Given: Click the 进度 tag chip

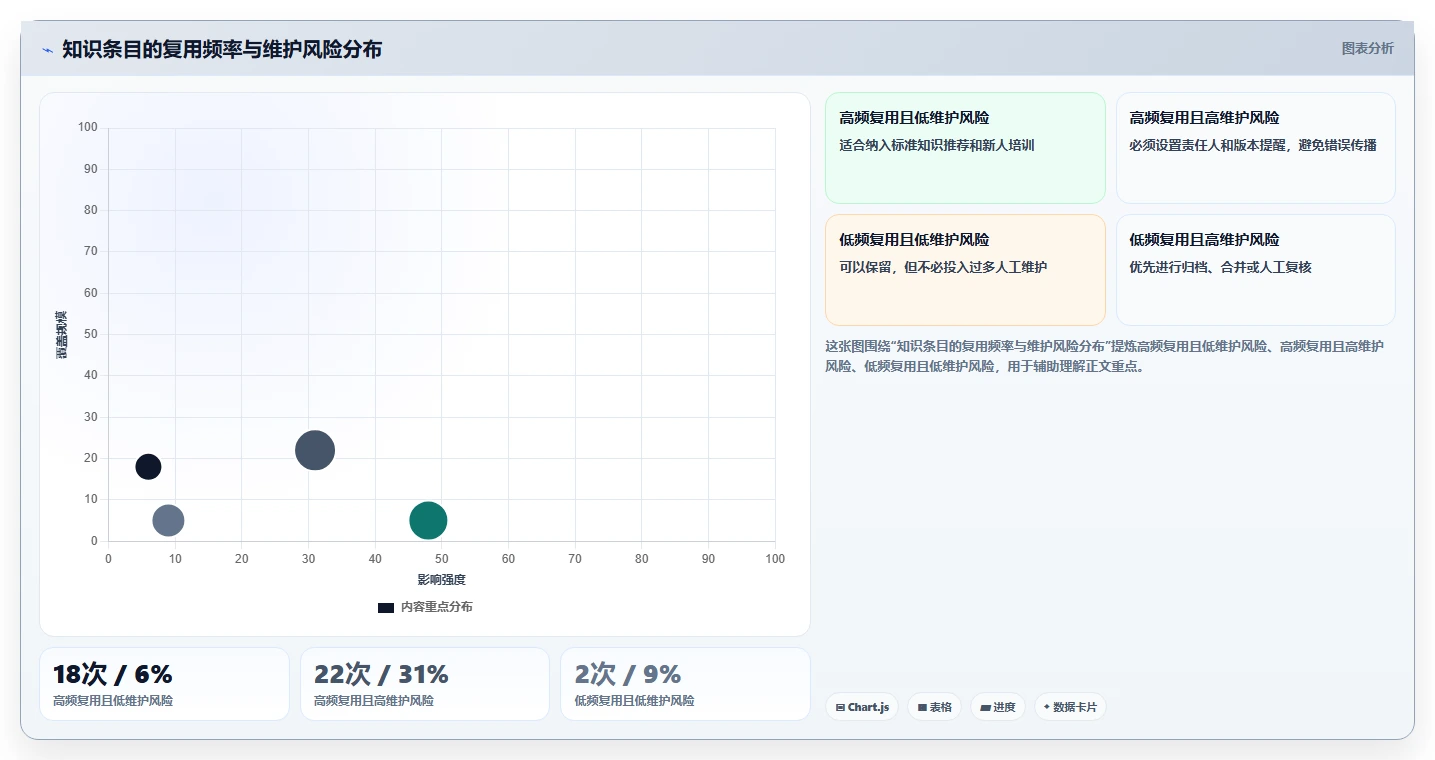Looking at the screenshot, I should (x=998, y=707).
